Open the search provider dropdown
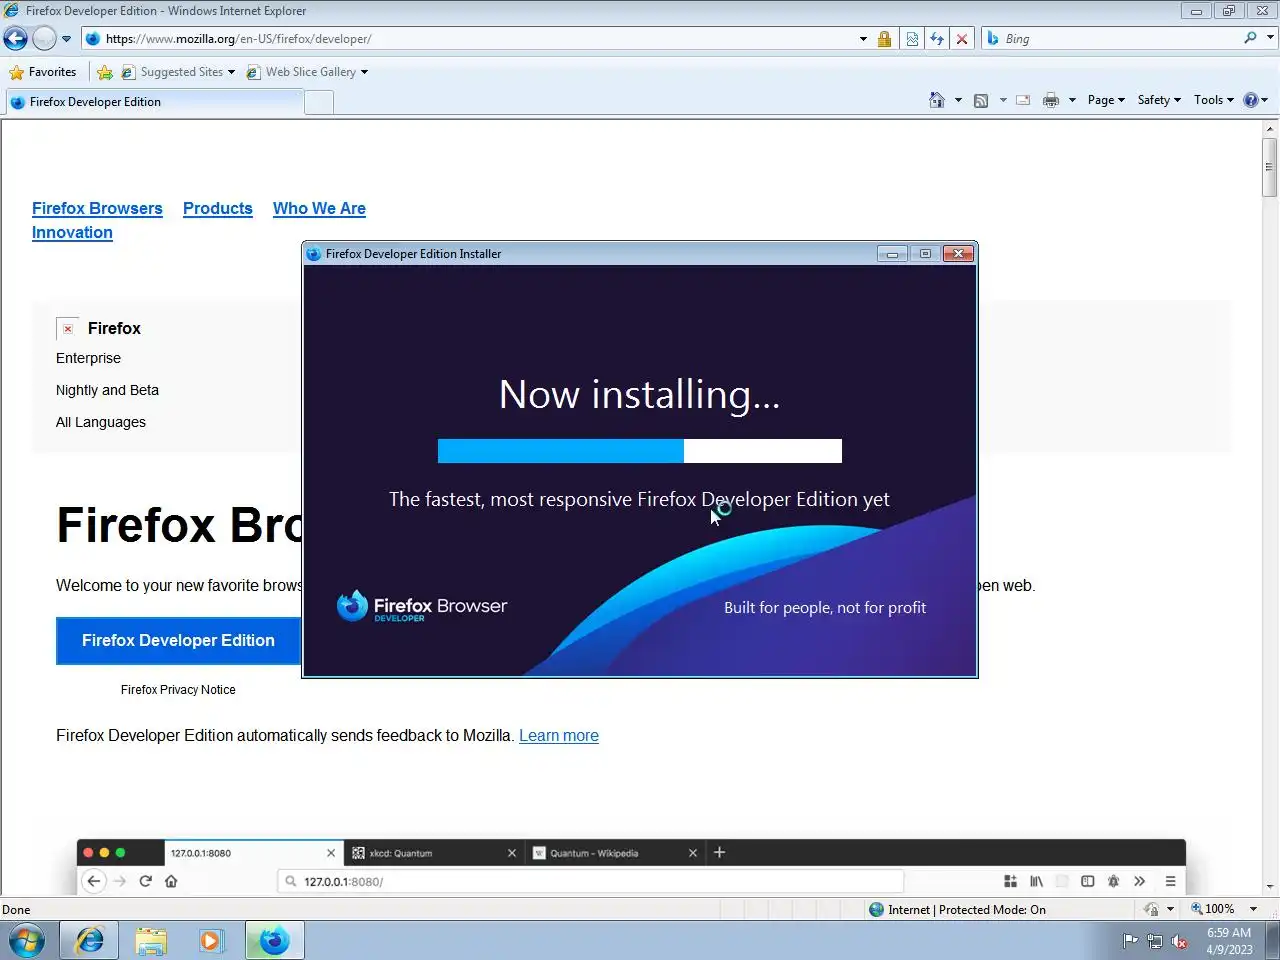Screen dimensions: 1280x960 pos(1270,38)
